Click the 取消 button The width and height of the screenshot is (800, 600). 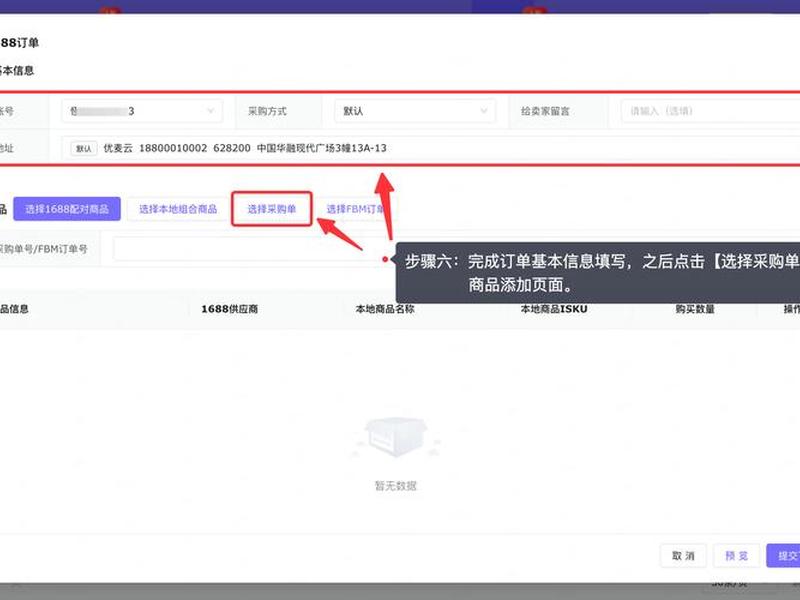pos(683,556)
